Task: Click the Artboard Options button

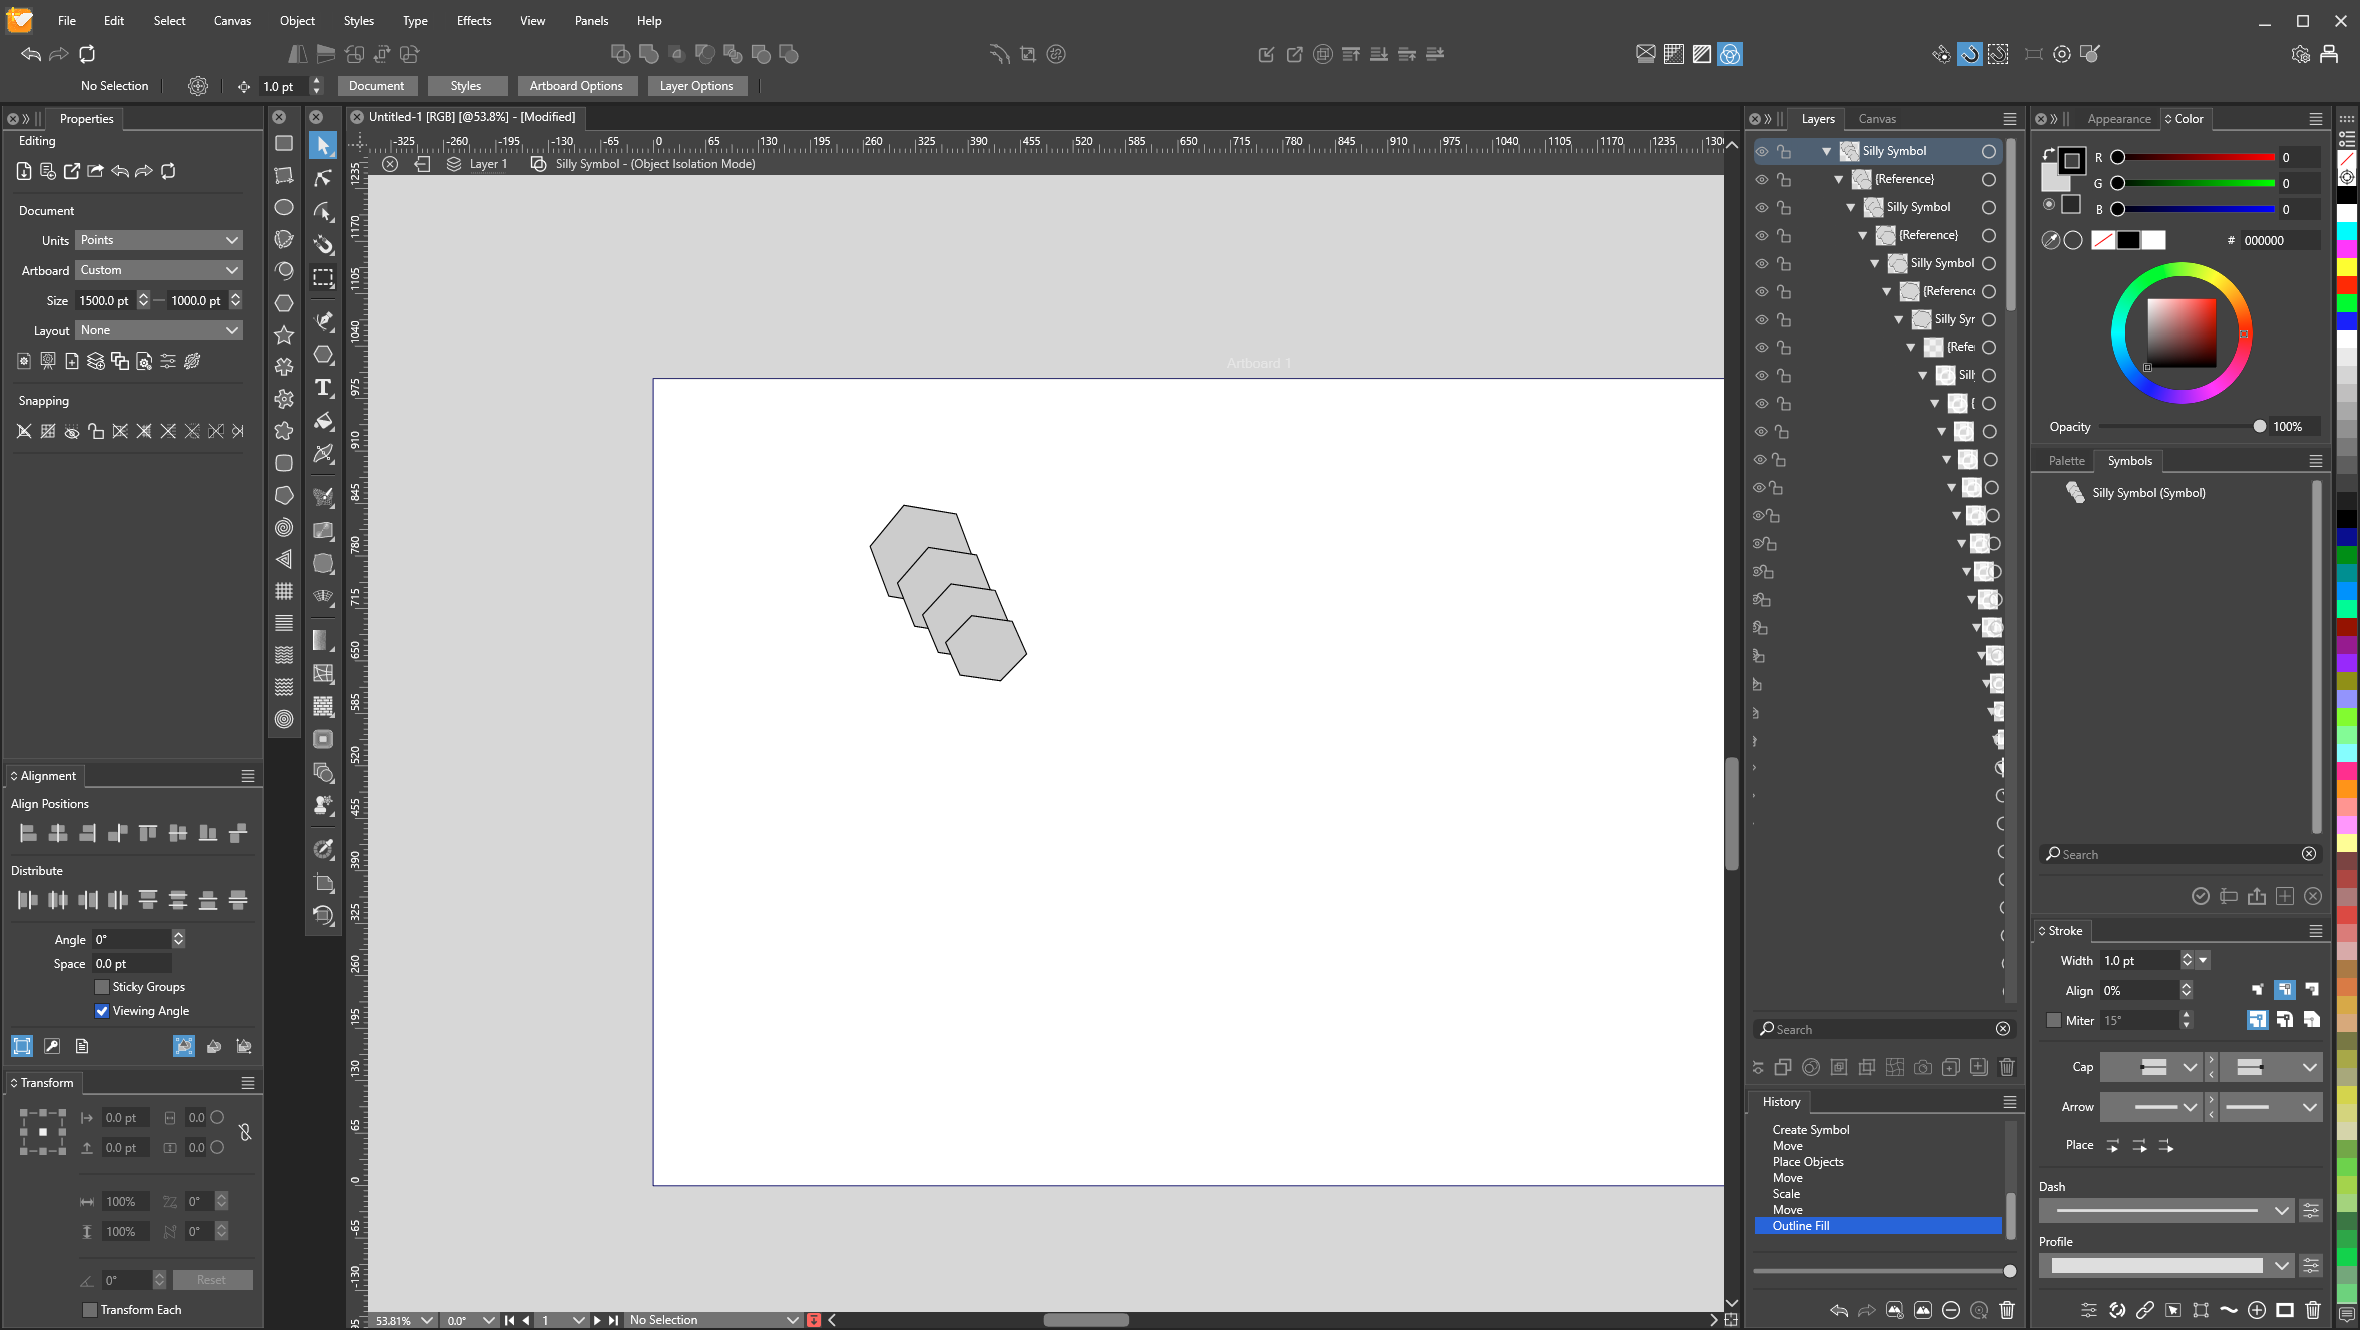Action: click(576, 86)
